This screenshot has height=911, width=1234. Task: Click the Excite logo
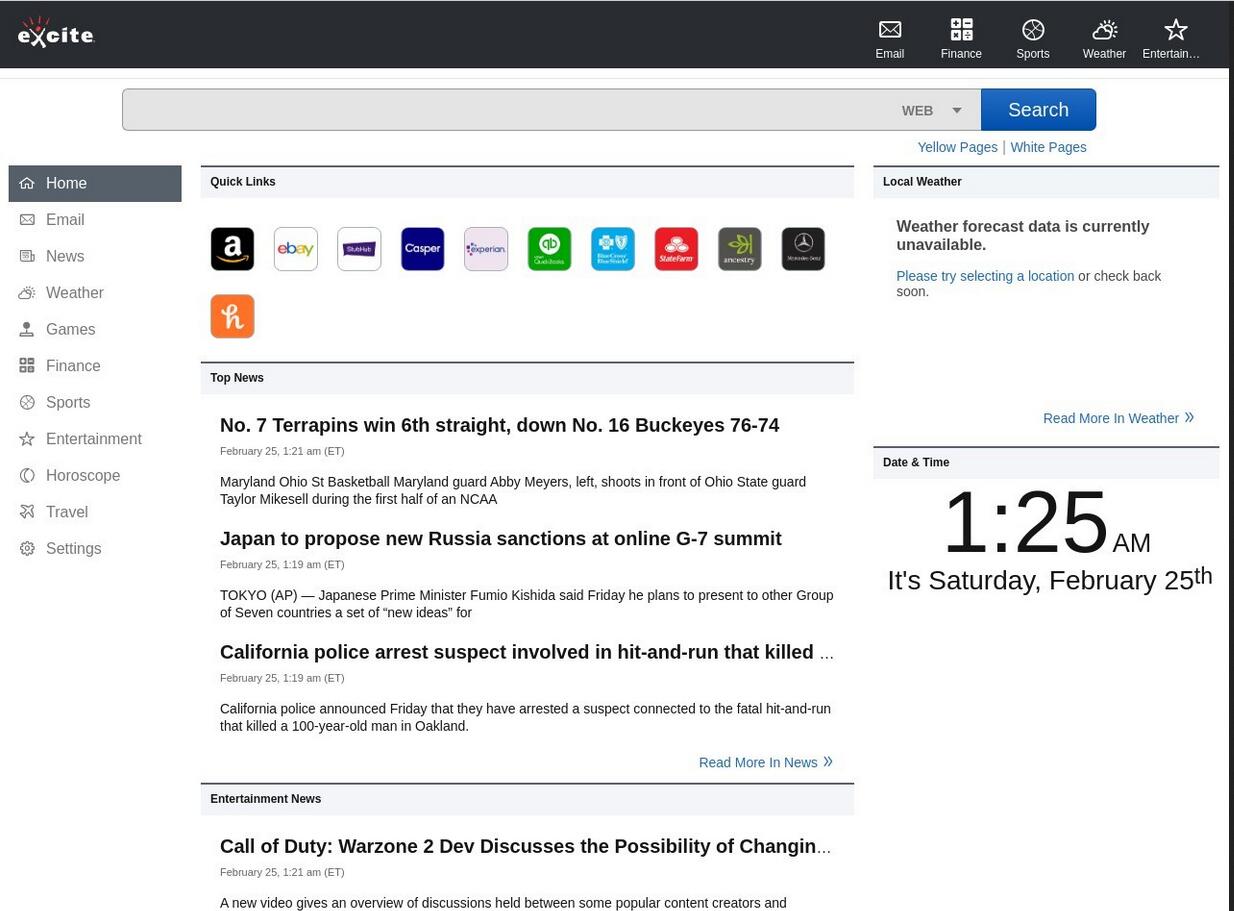click(56, 33)
